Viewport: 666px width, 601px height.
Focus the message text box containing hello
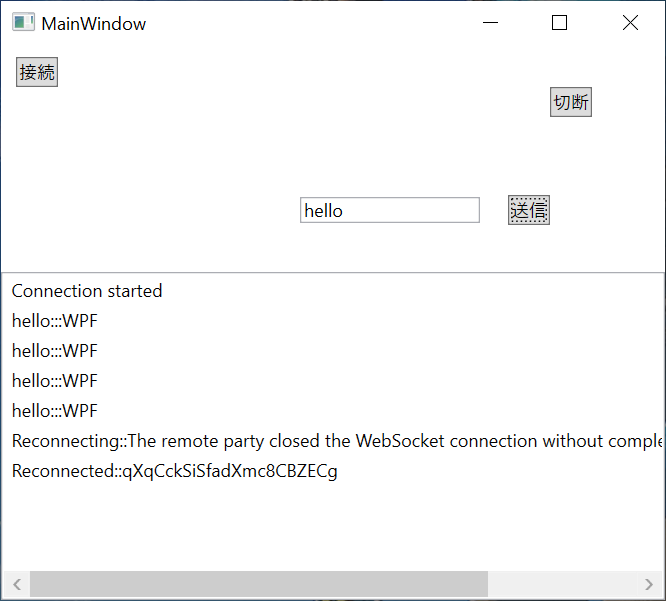click(x=390, y=210)
